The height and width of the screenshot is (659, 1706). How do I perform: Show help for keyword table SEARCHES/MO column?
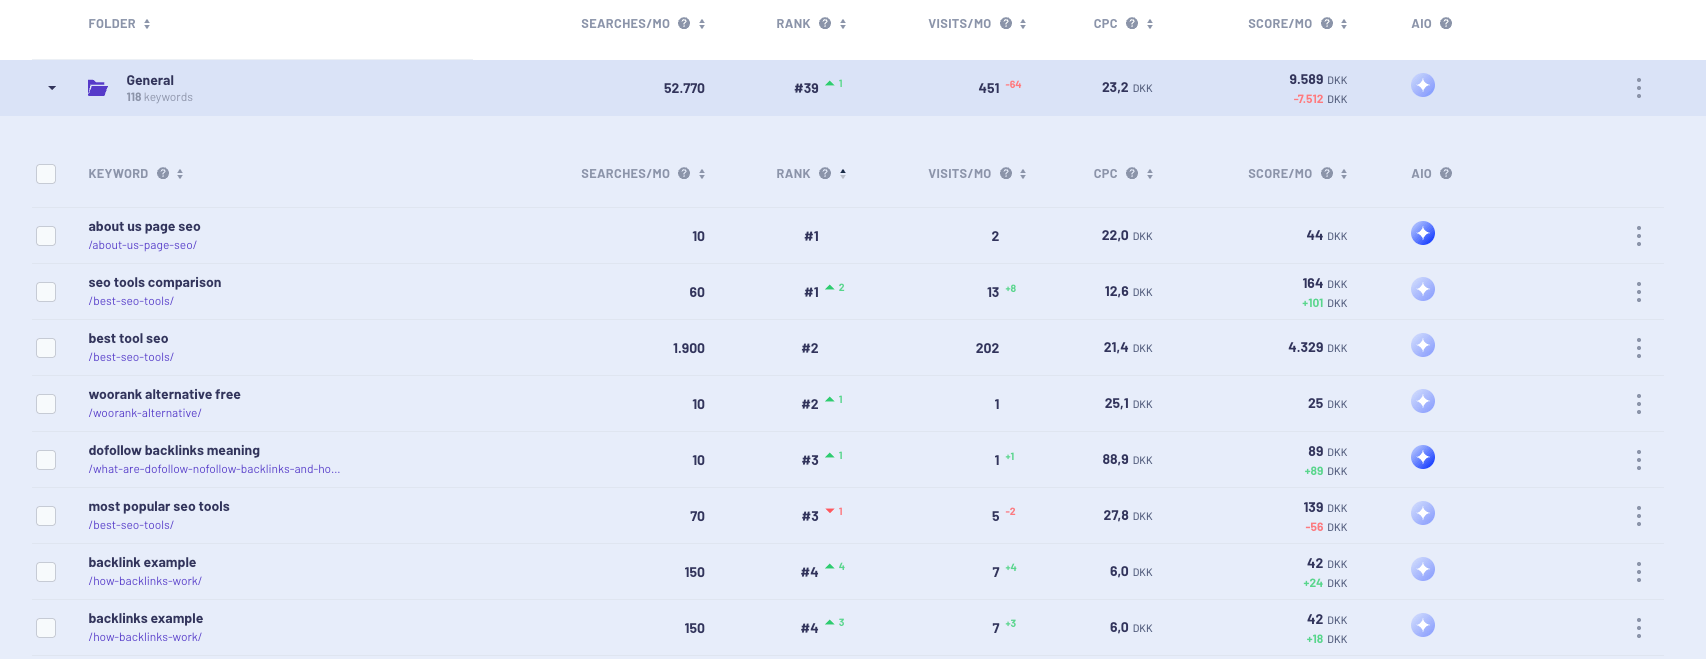[x=684, y=174]
